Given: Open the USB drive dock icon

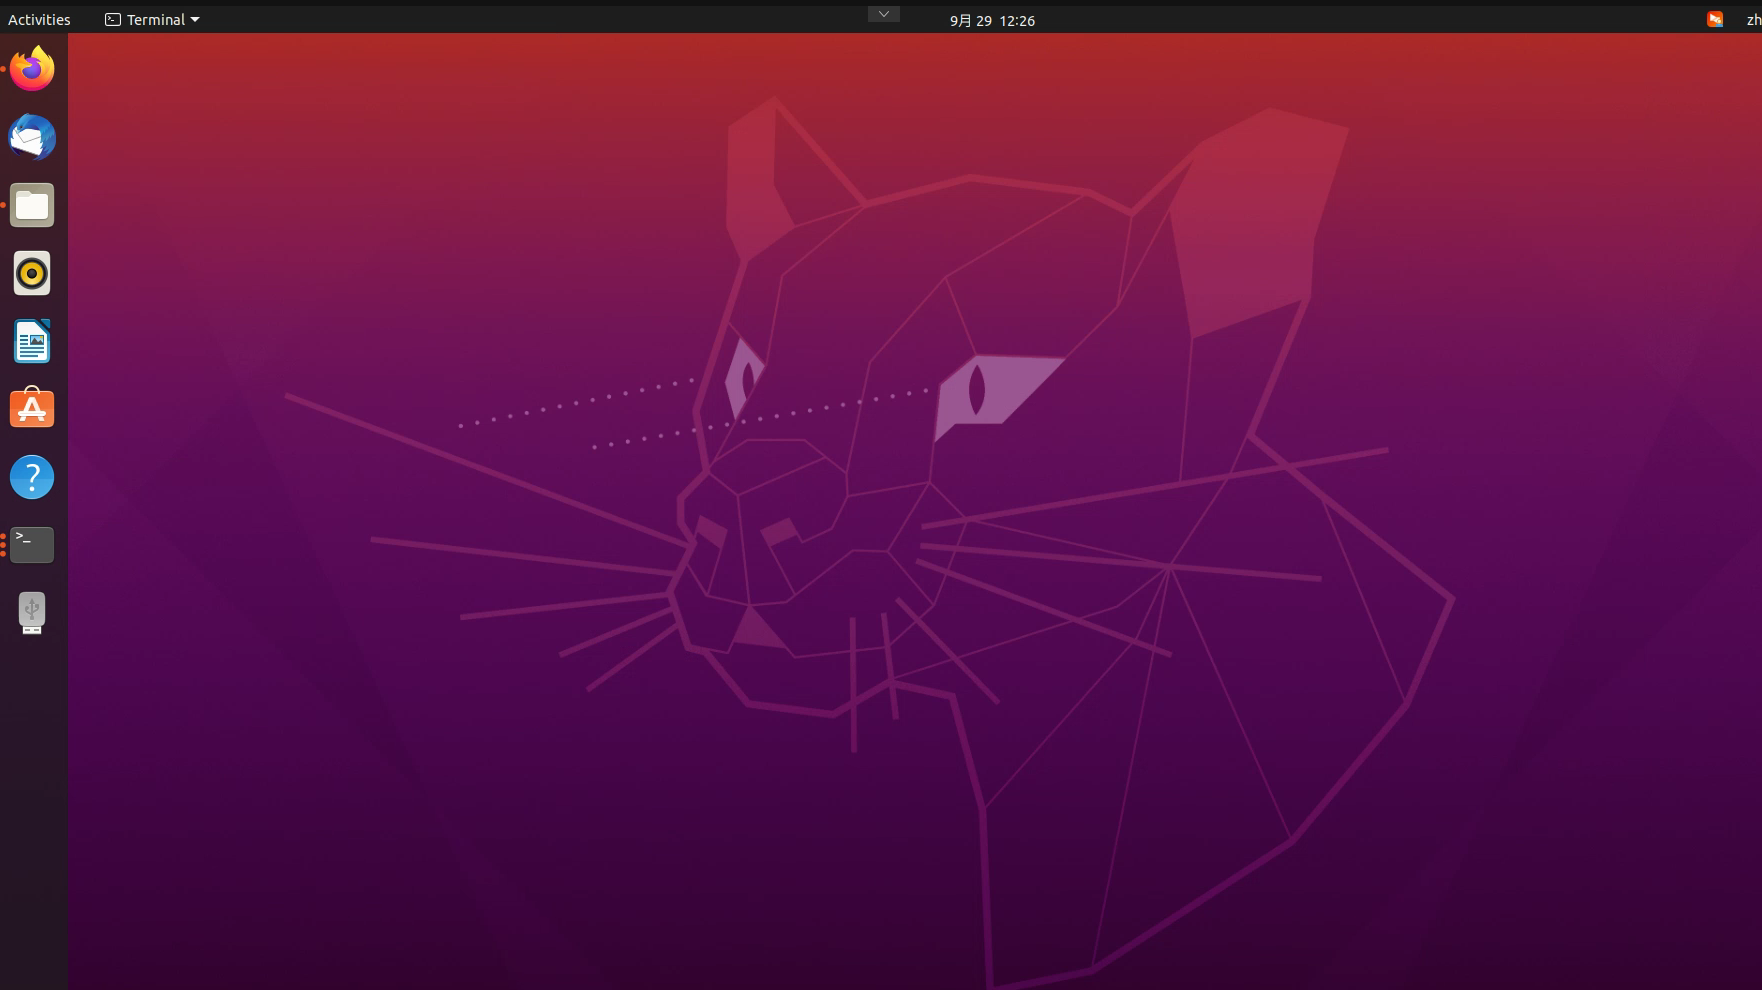Looking at the screenshot, I should 32,613.
